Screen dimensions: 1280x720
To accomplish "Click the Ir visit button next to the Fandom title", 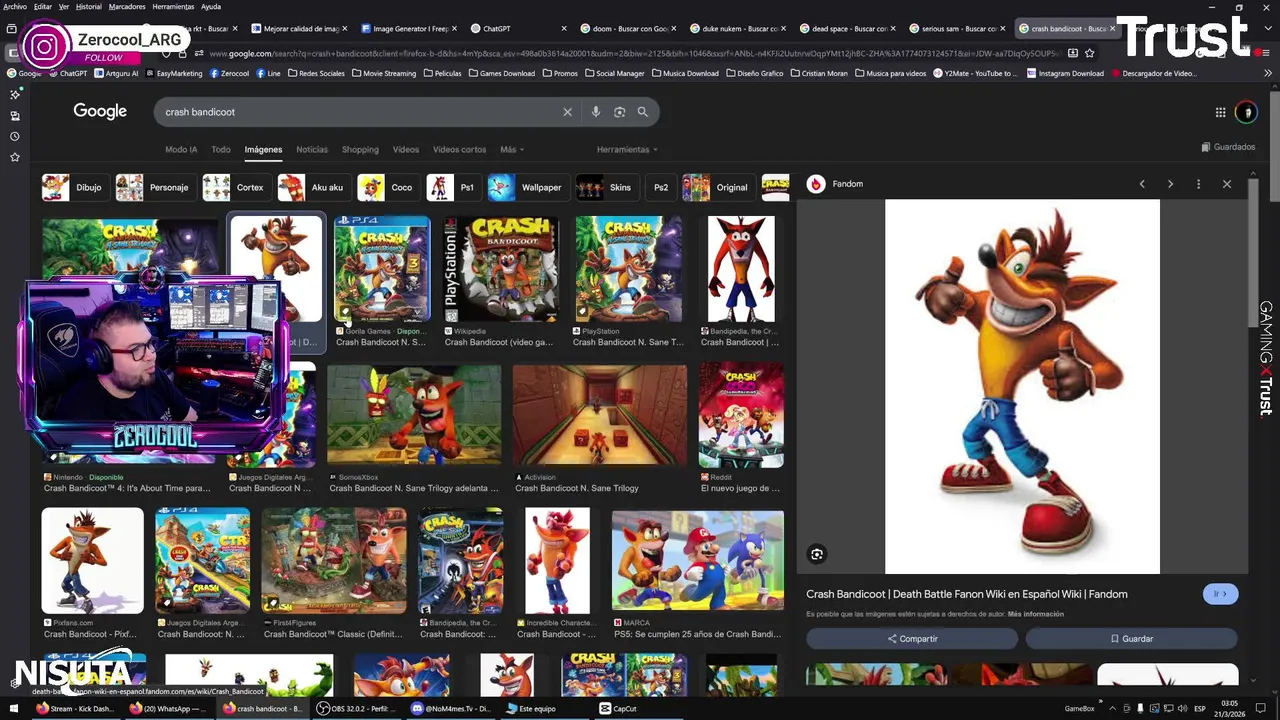I will point(1220,594).
